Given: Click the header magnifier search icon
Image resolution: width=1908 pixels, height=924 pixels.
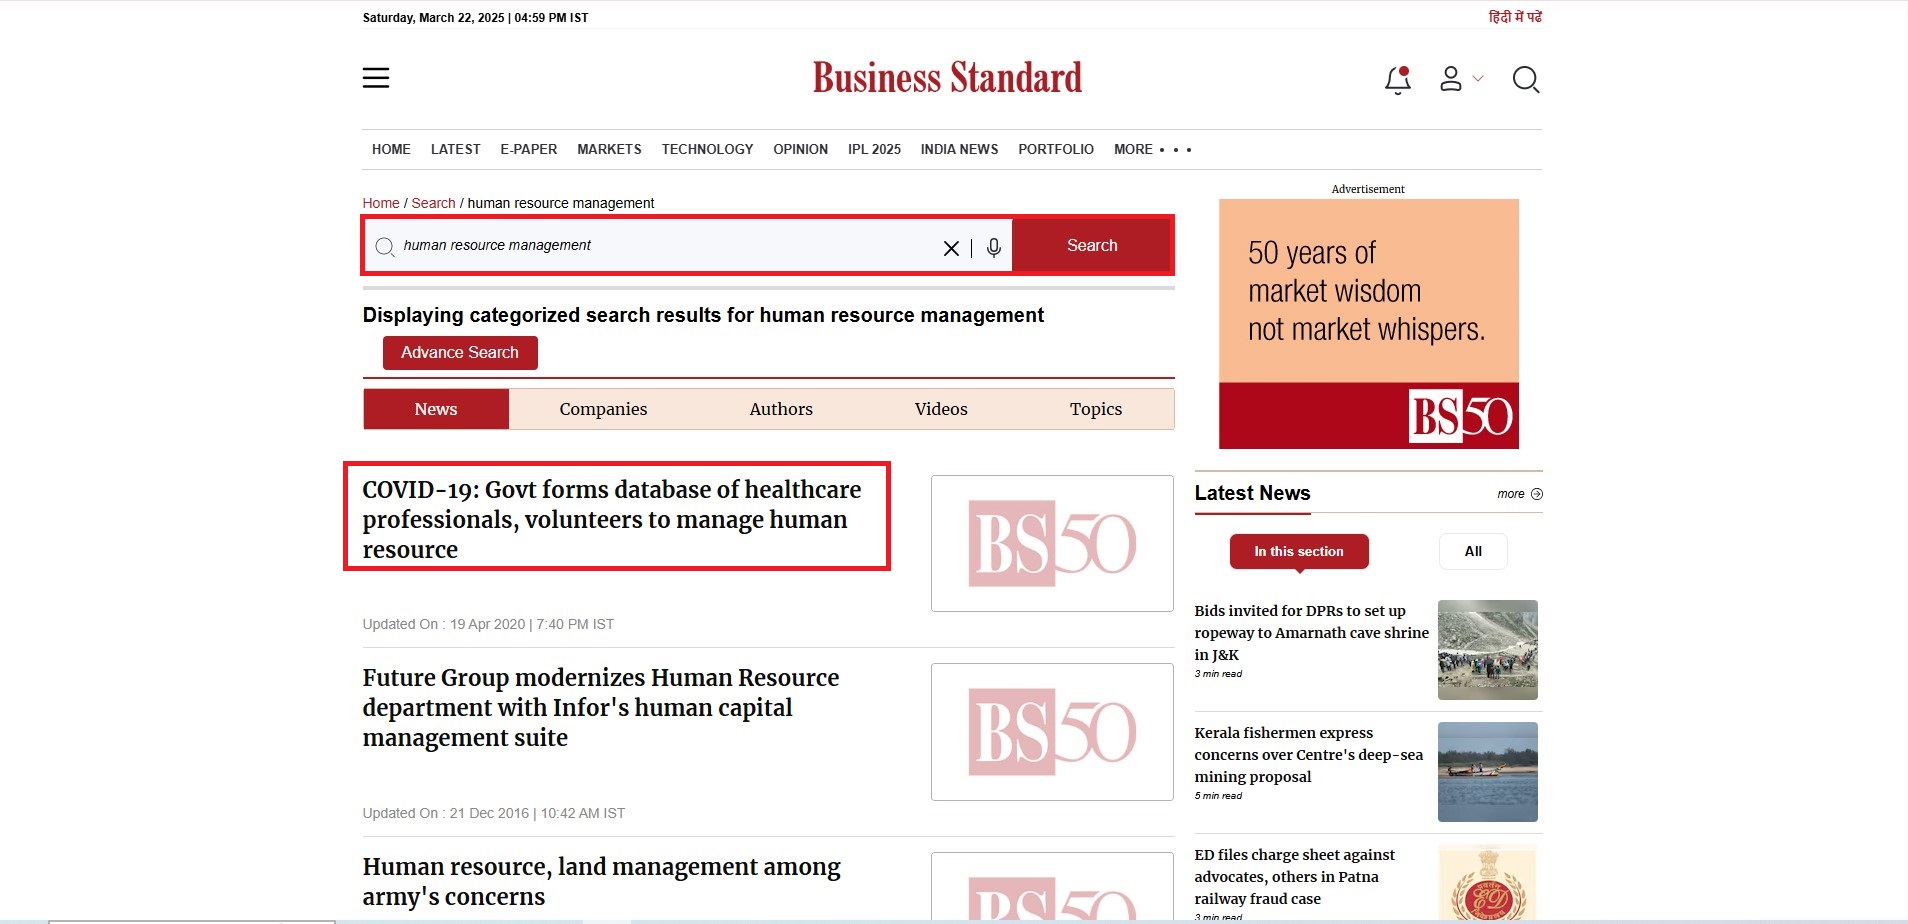Looking at the screenshot, I should (x=1525, y=80).
